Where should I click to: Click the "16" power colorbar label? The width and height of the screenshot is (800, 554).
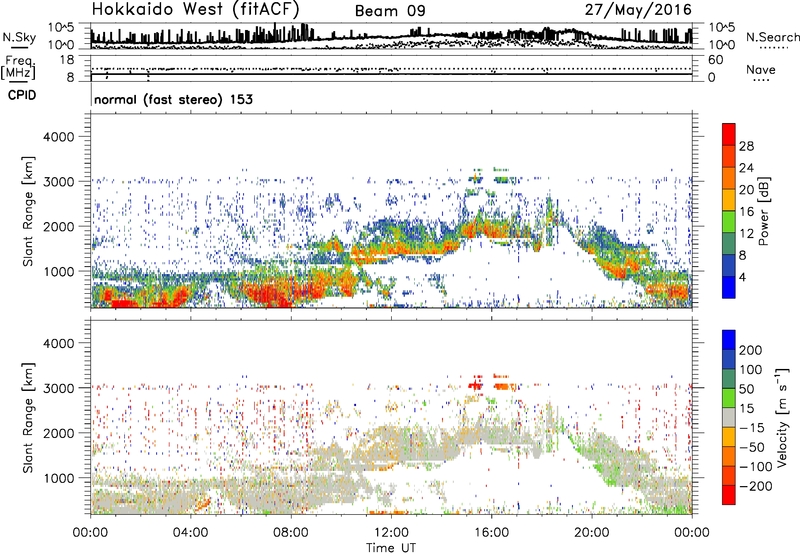click(746, 212)
